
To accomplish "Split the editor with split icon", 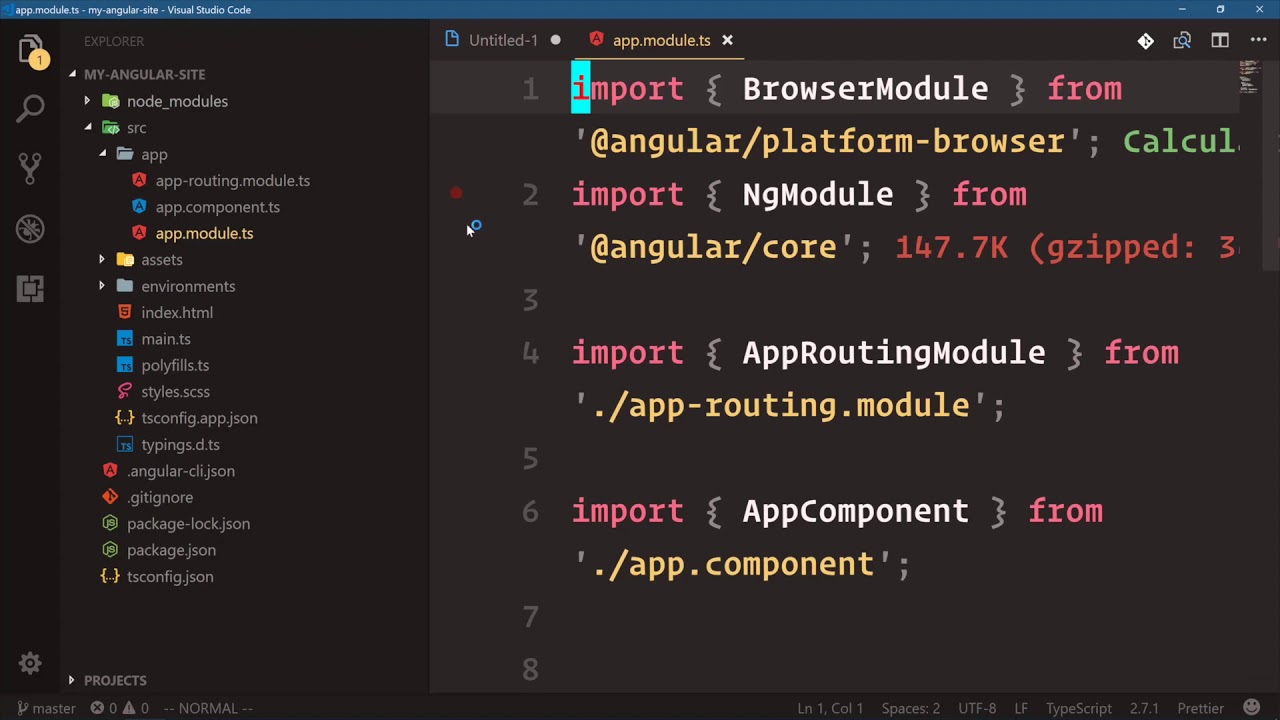I will [x=1220, y=41].
